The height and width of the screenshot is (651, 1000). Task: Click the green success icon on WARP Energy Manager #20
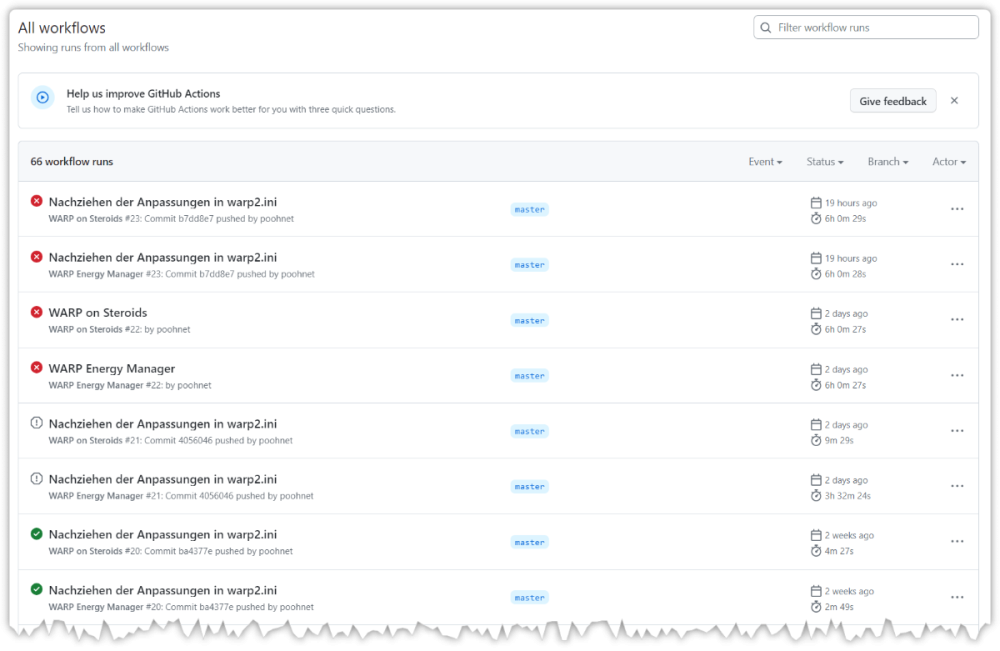click(x=37, y=590)
